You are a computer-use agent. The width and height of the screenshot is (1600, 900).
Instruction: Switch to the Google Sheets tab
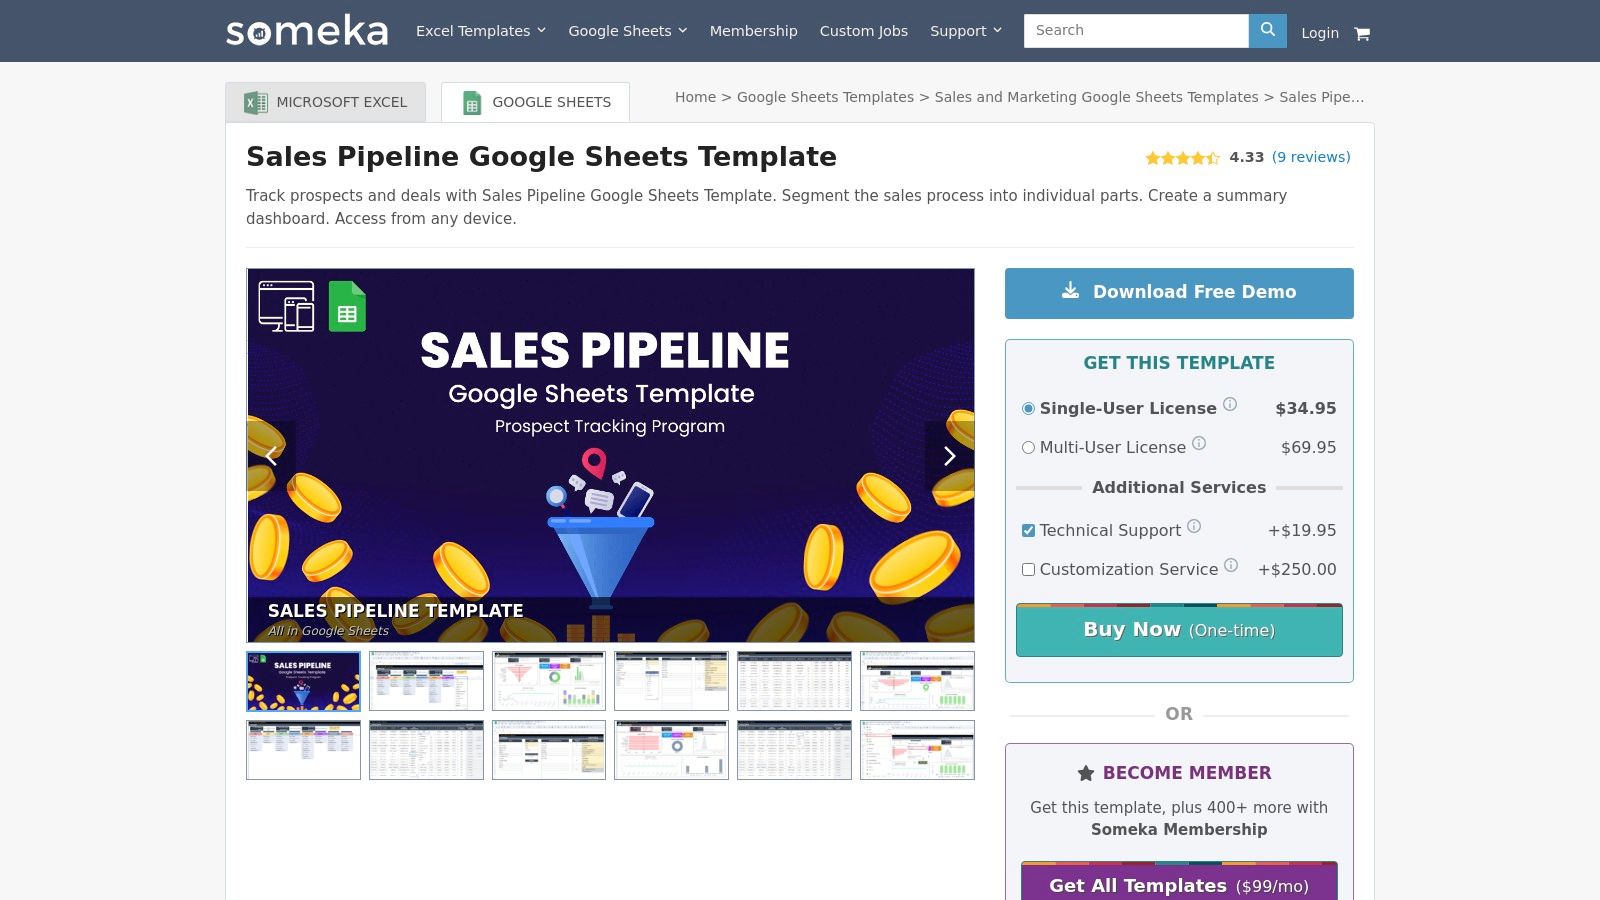coord(535,102)
